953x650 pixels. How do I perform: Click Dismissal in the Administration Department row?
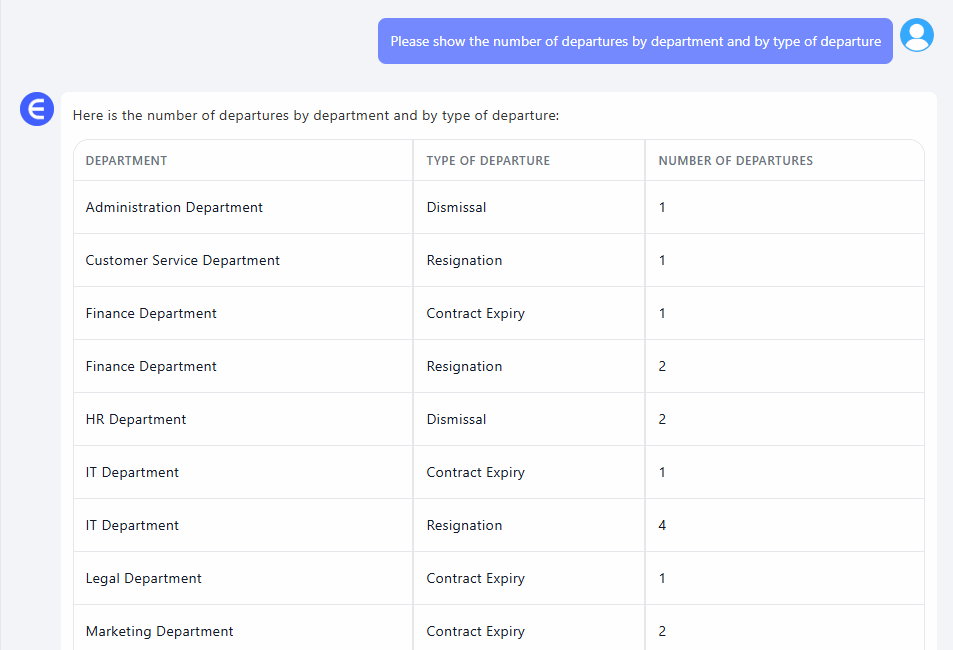(x=456, y=208)
